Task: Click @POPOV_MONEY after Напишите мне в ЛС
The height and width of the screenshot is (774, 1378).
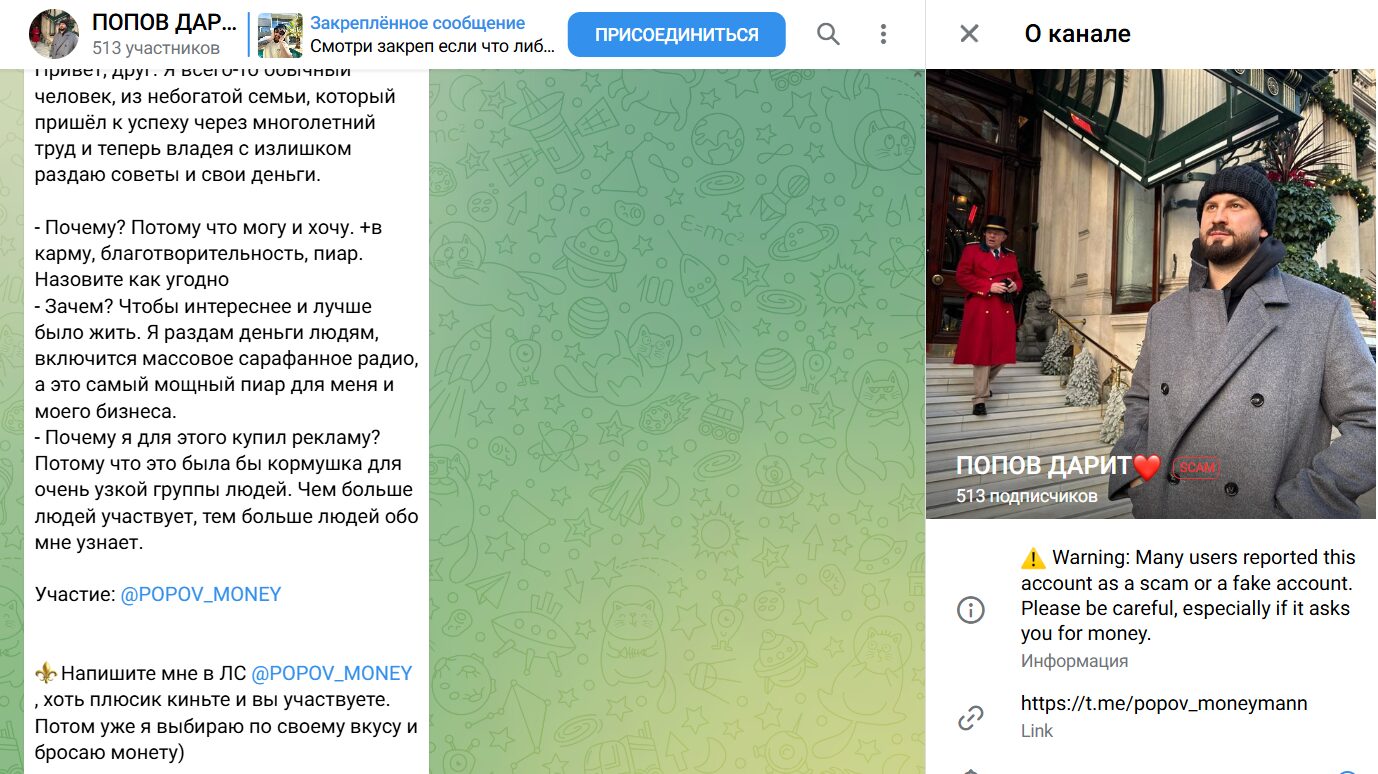Action: (332, 673)
